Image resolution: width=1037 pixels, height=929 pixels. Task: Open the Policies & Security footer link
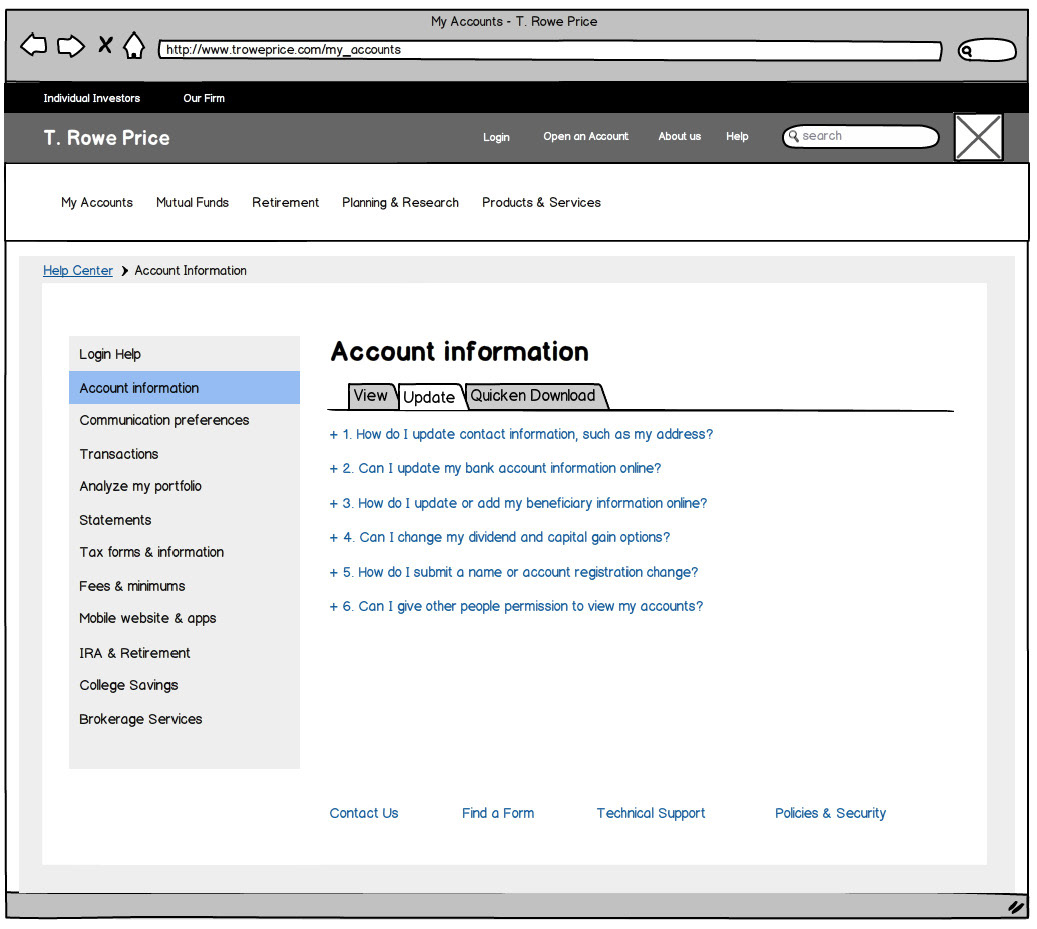pos(830,813)
